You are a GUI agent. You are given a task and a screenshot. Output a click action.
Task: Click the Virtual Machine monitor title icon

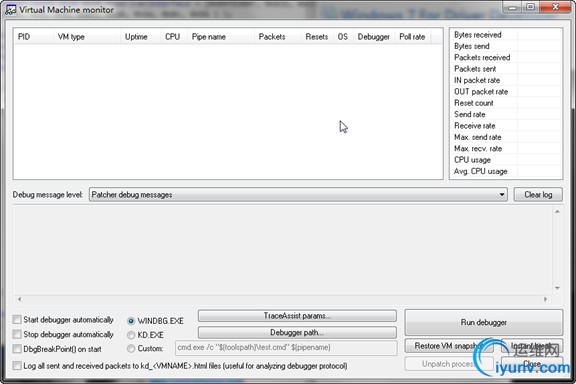click(x=11, y=10)
